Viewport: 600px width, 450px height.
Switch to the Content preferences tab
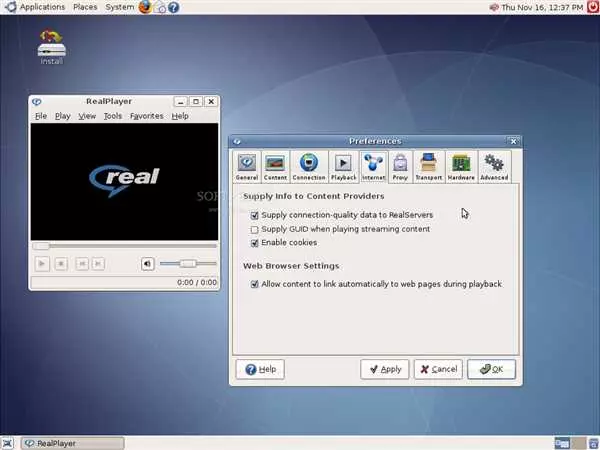pyautogui.click(x=275, y=167)
